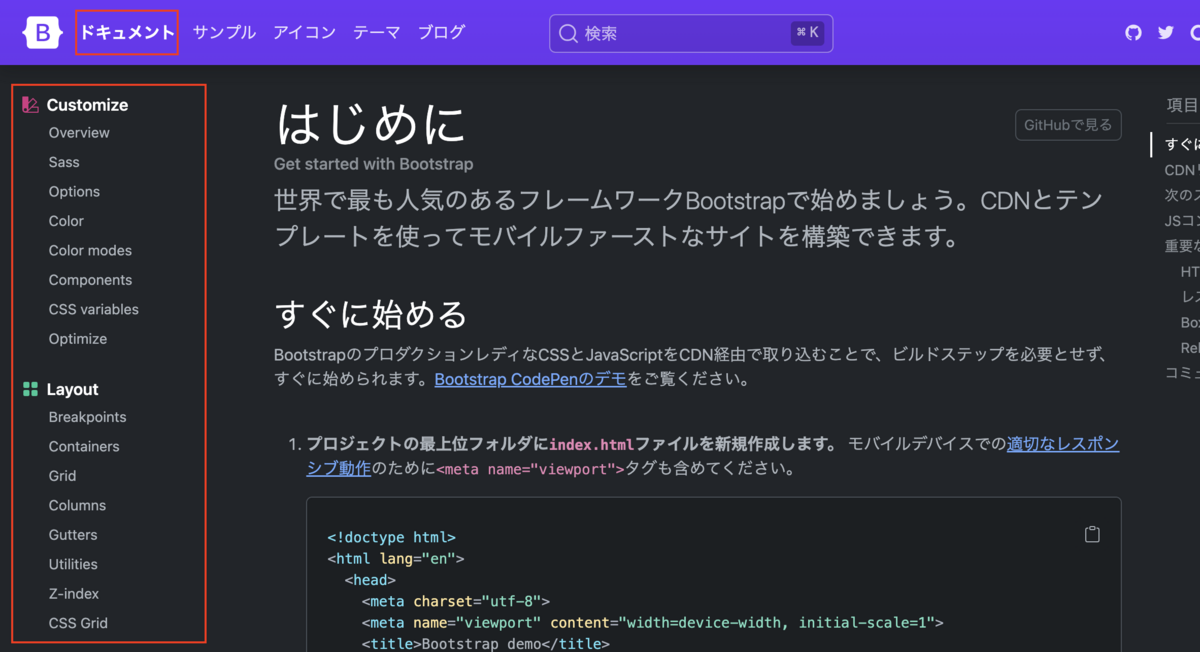Copy code with the clipboard icon
The height and width of the screenshot is (652, 1200).
point(1092,534)
